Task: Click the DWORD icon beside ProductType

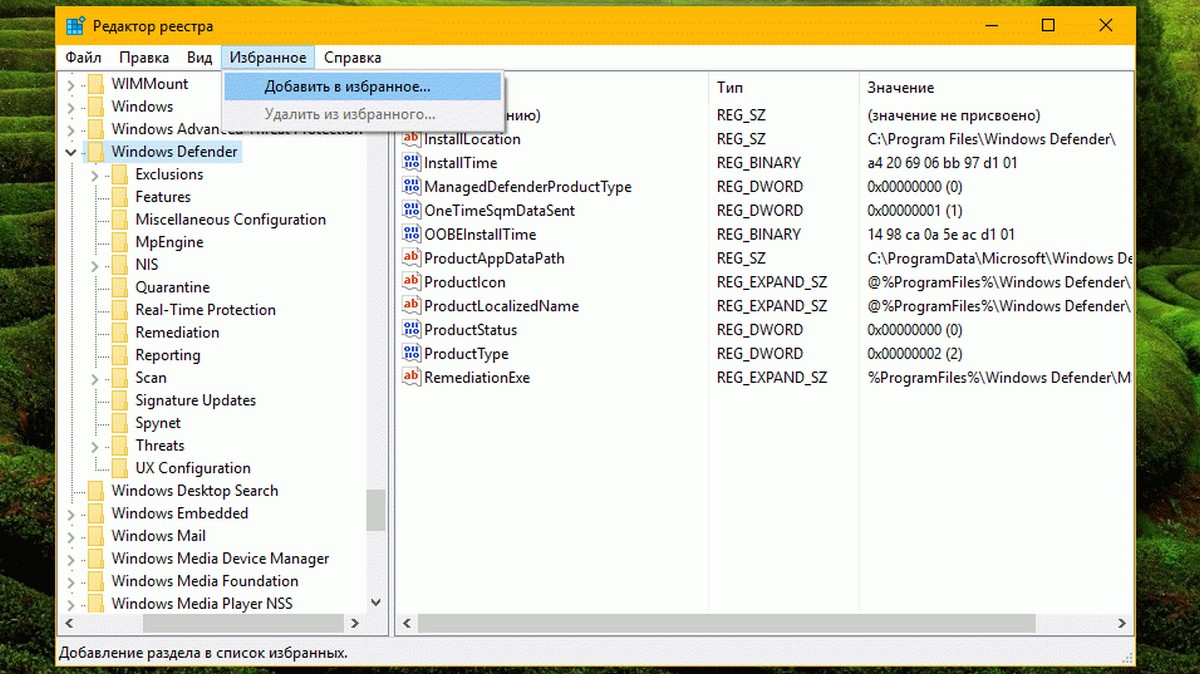Action: click(411, 354)
